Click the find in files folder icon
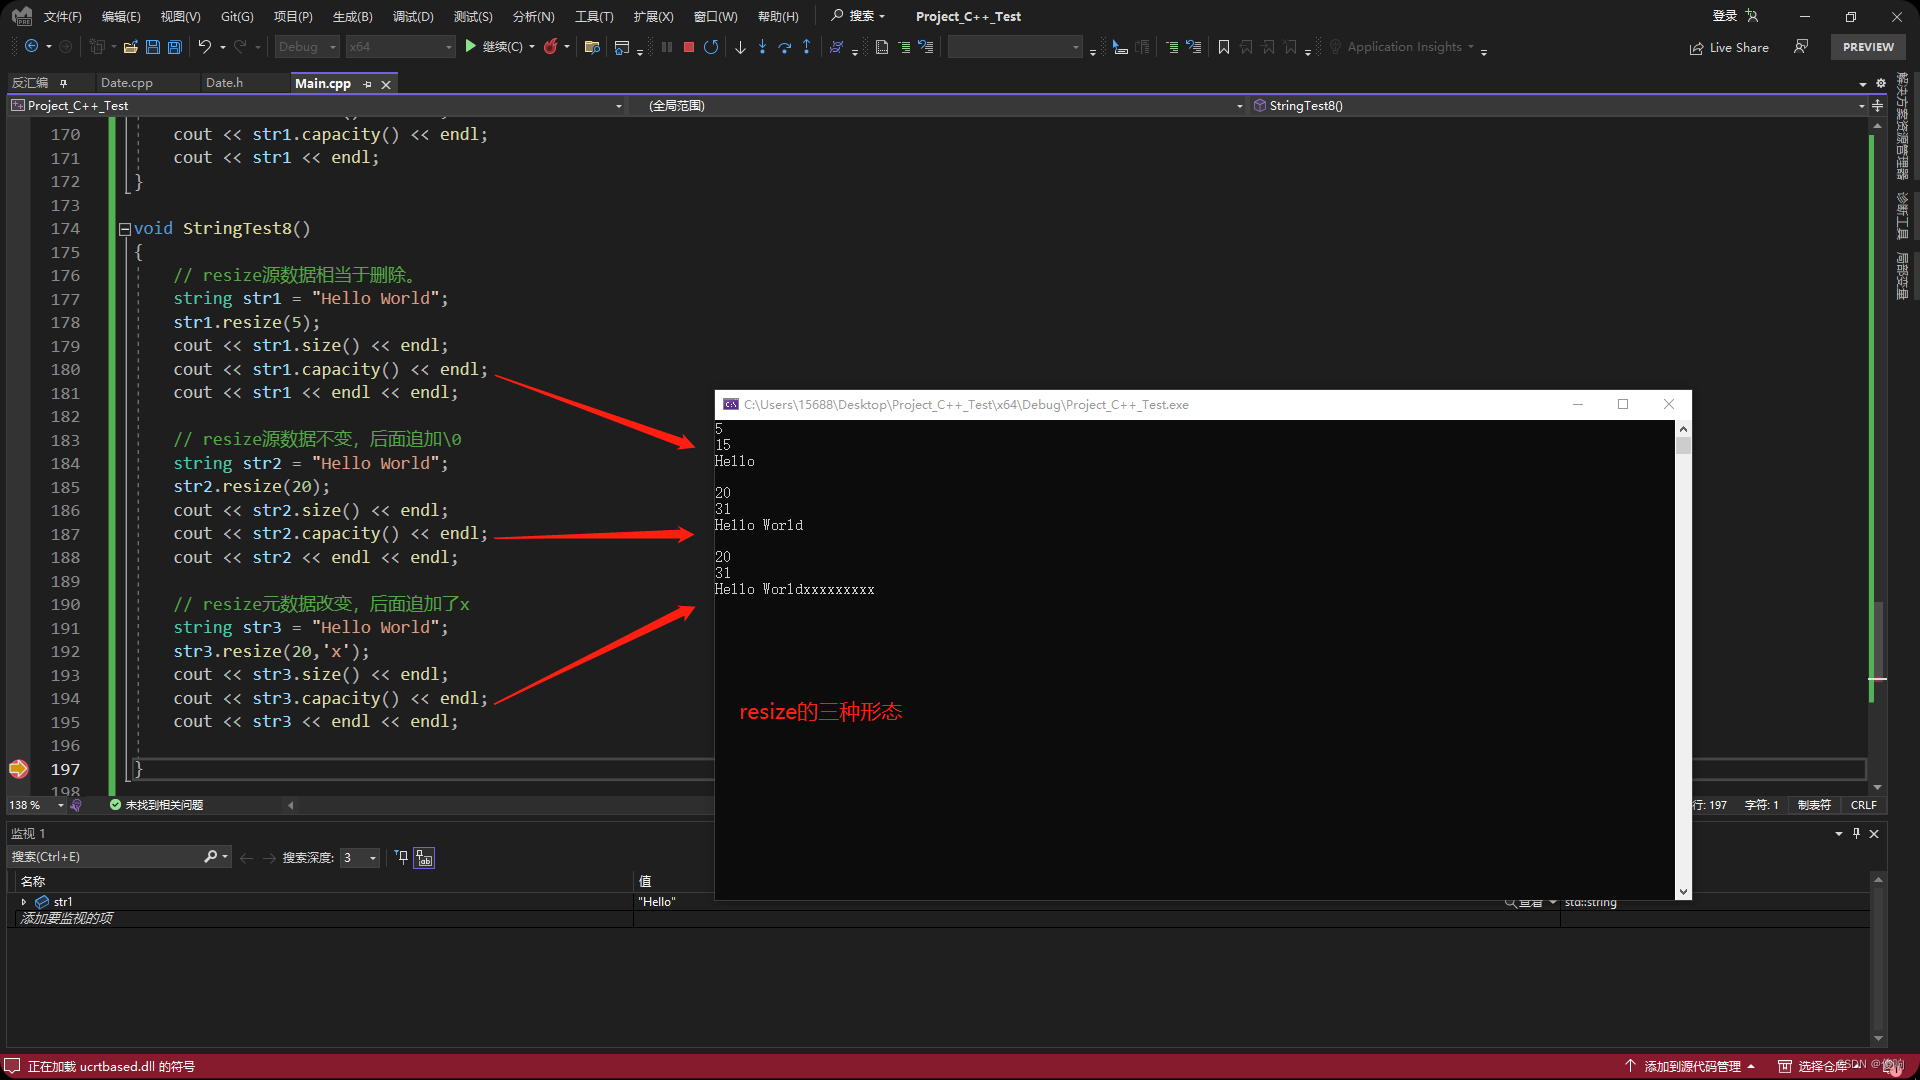 592,47
